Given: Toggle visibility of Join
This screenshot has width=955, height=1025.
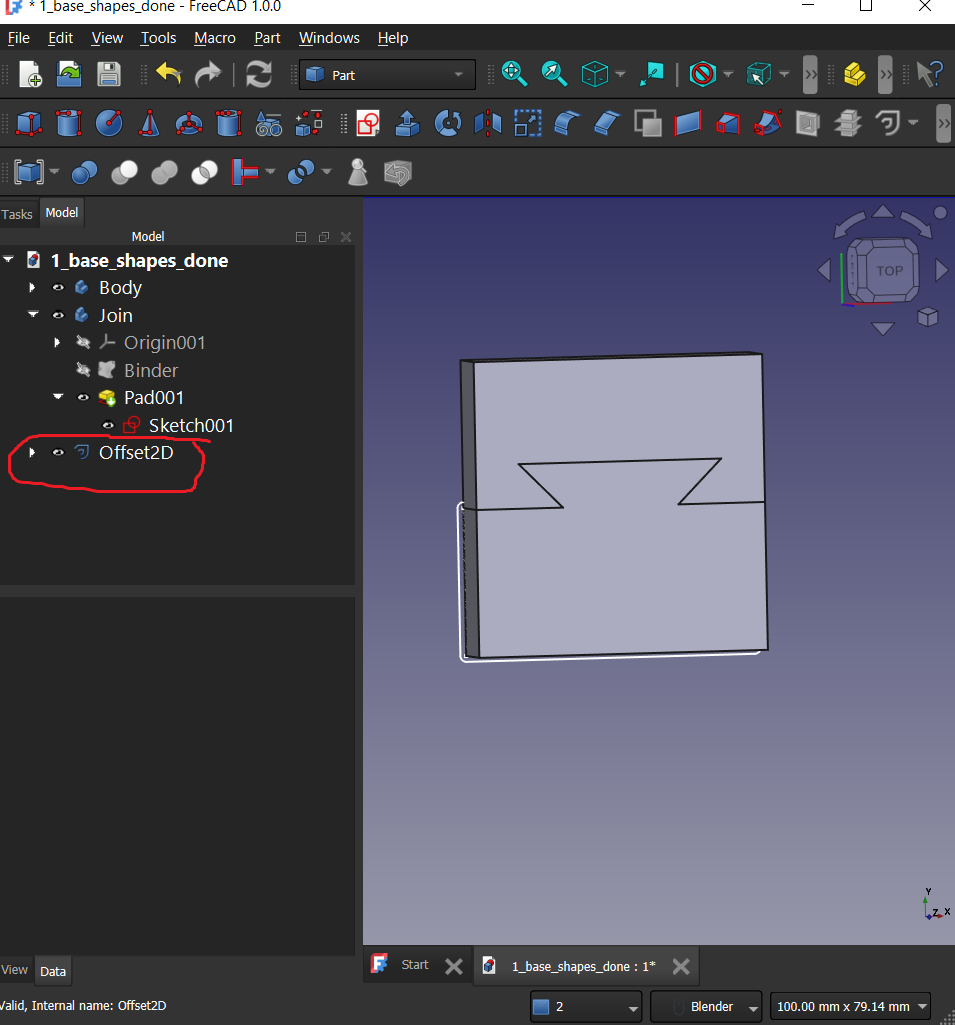Looking at the screenshot, I should click(58, 315).
